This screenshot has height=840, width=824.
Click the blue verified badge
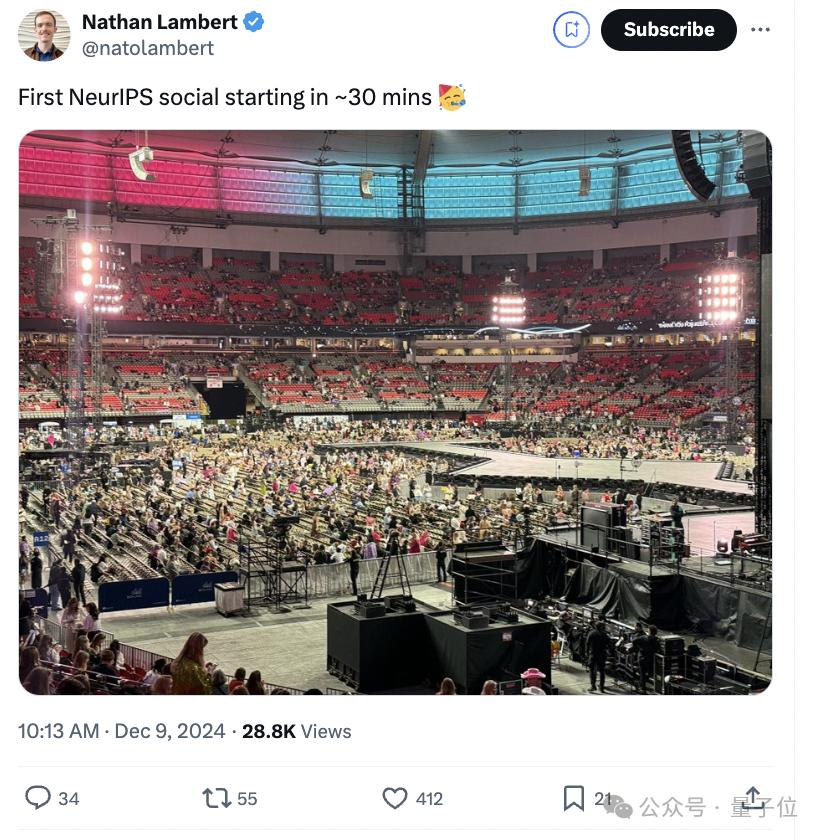point(255,22)
